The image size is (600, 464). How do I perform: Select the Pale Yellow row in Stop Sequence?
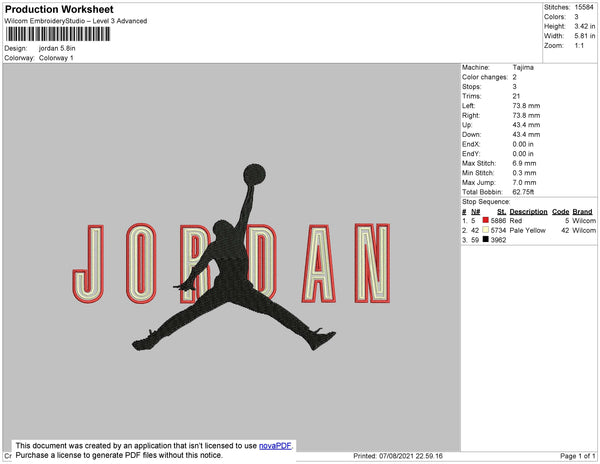530,230
